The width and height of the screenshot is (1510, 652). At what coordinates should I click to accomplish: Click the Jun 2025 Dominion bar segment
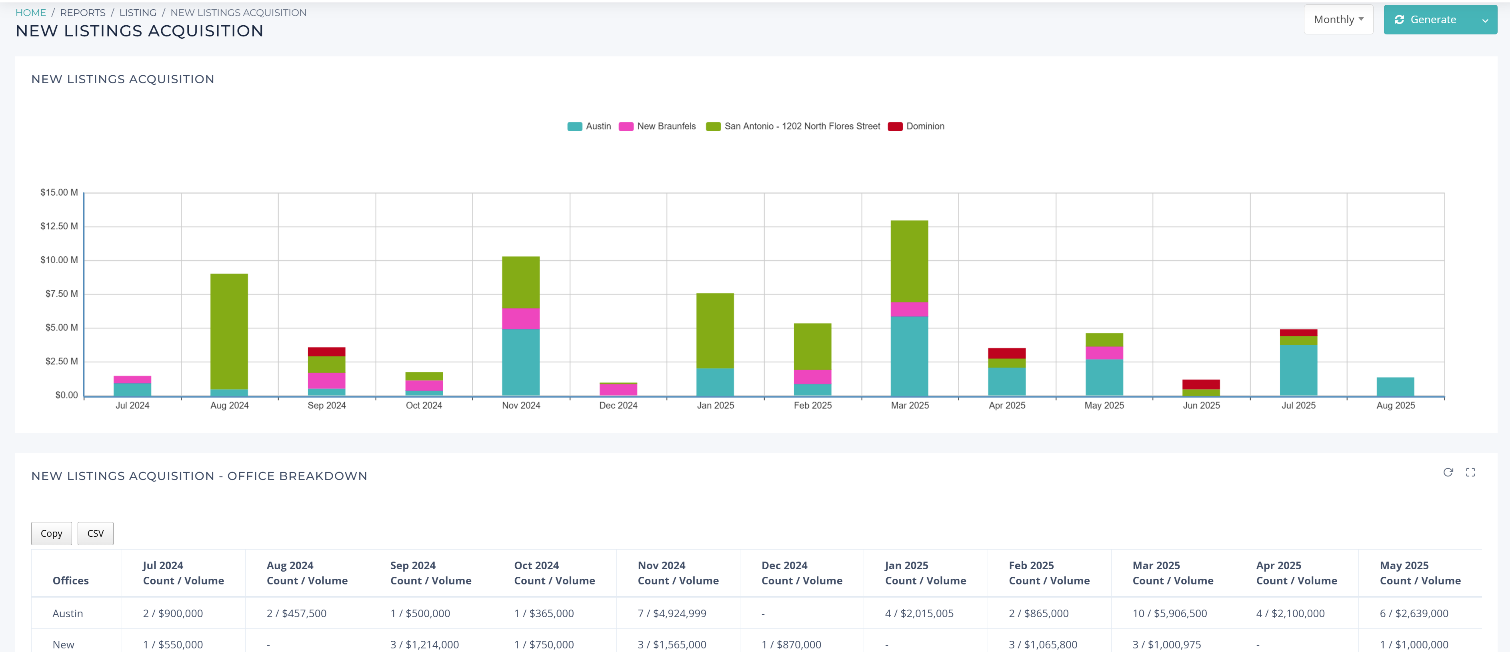point(1201,384)
